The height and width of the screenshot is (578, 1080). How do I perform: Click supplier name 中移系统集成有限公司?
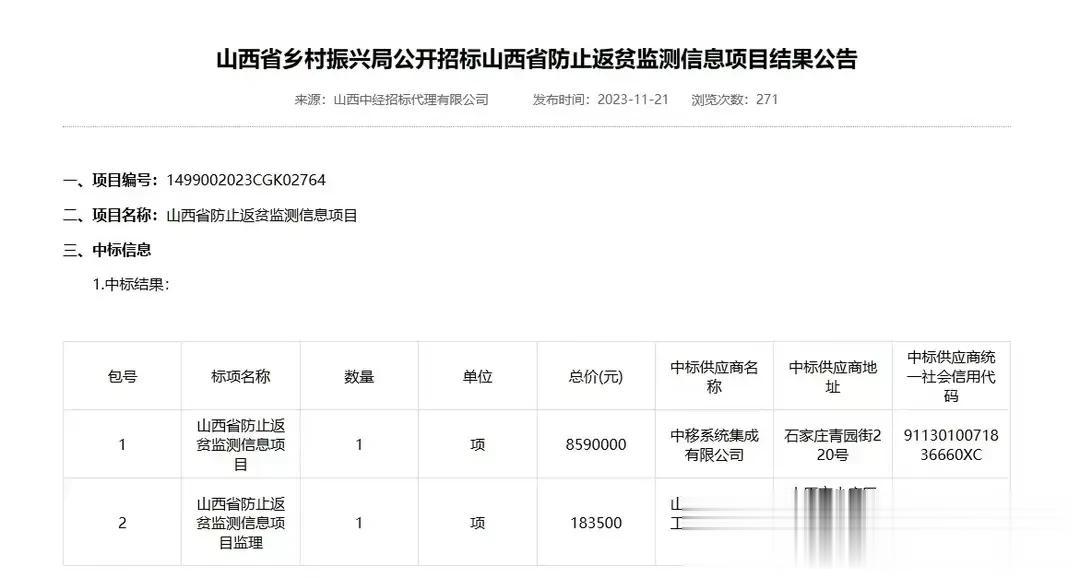[x=714, y=443]
